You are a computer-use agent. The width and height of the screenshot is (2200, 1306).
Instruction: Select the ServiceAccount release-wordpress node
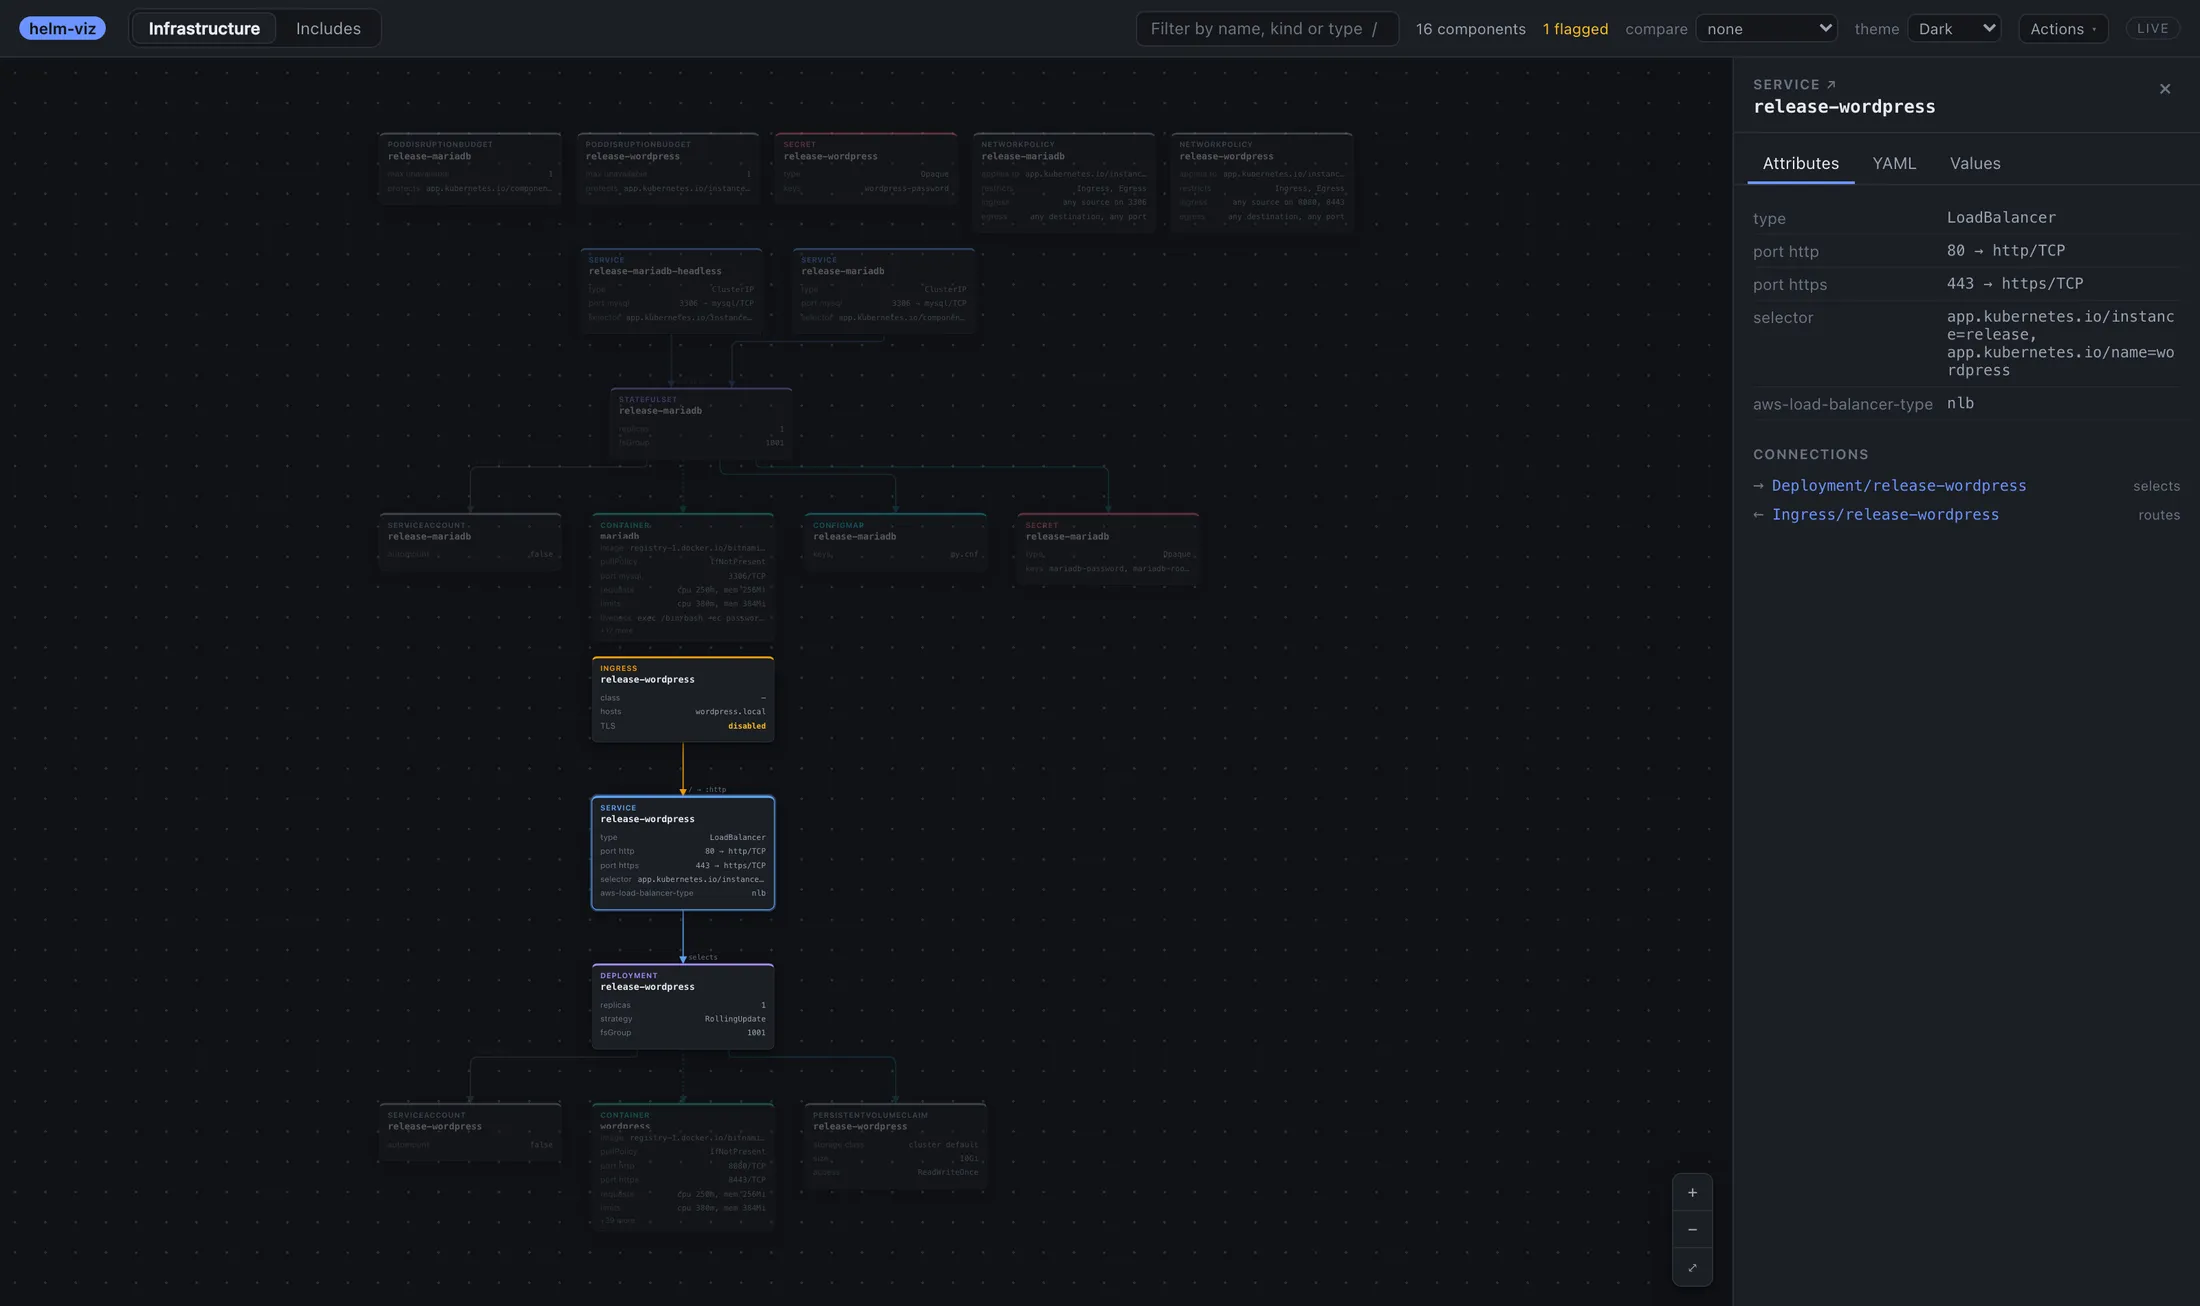470,1131
